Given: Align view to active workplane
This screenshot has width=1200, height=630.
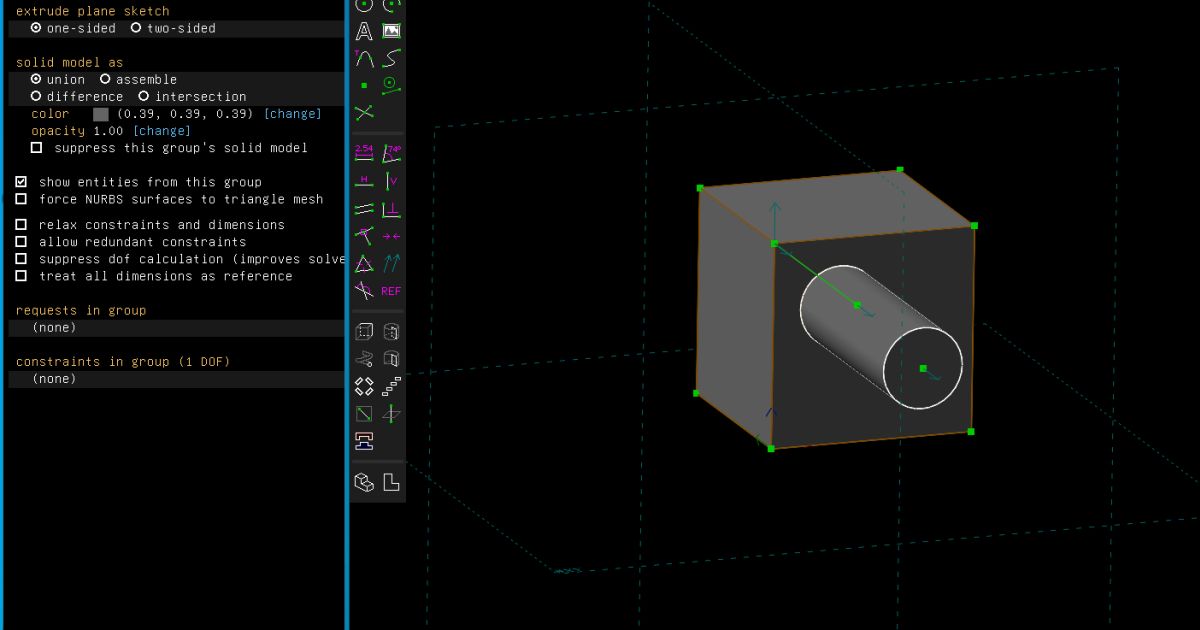Looking at the screenshot, I should (391, 483).
